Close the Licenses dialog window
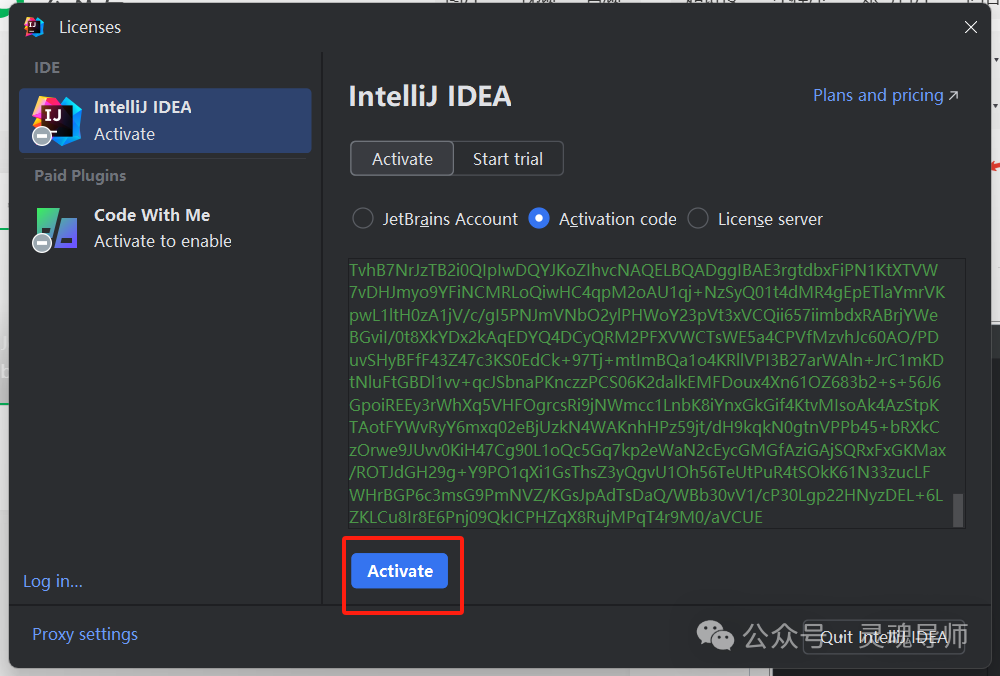Image resolution: width=1000 pixels, height=676 pixels. pos(970,28)
